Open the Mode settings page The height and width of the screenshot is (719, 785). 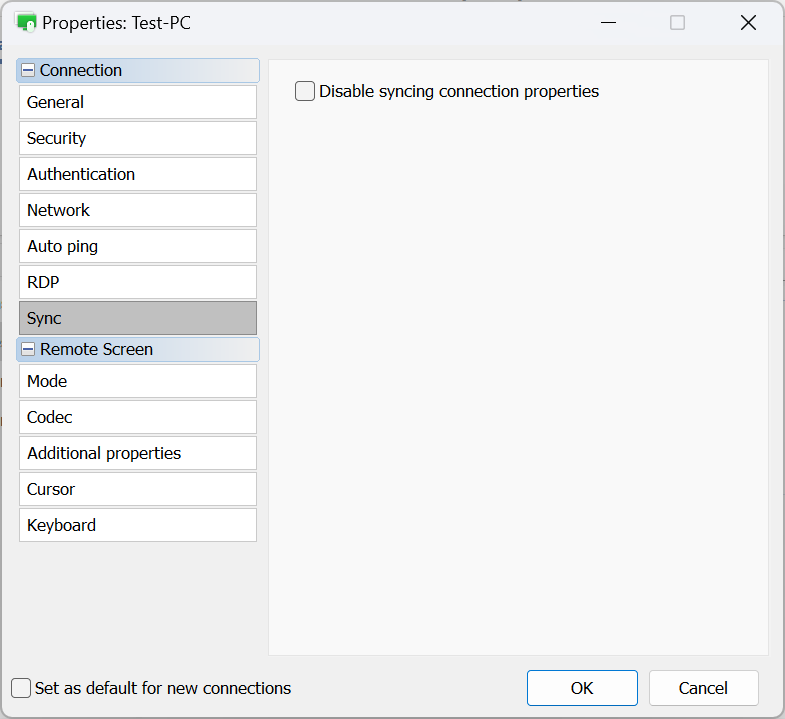(138, 381)
